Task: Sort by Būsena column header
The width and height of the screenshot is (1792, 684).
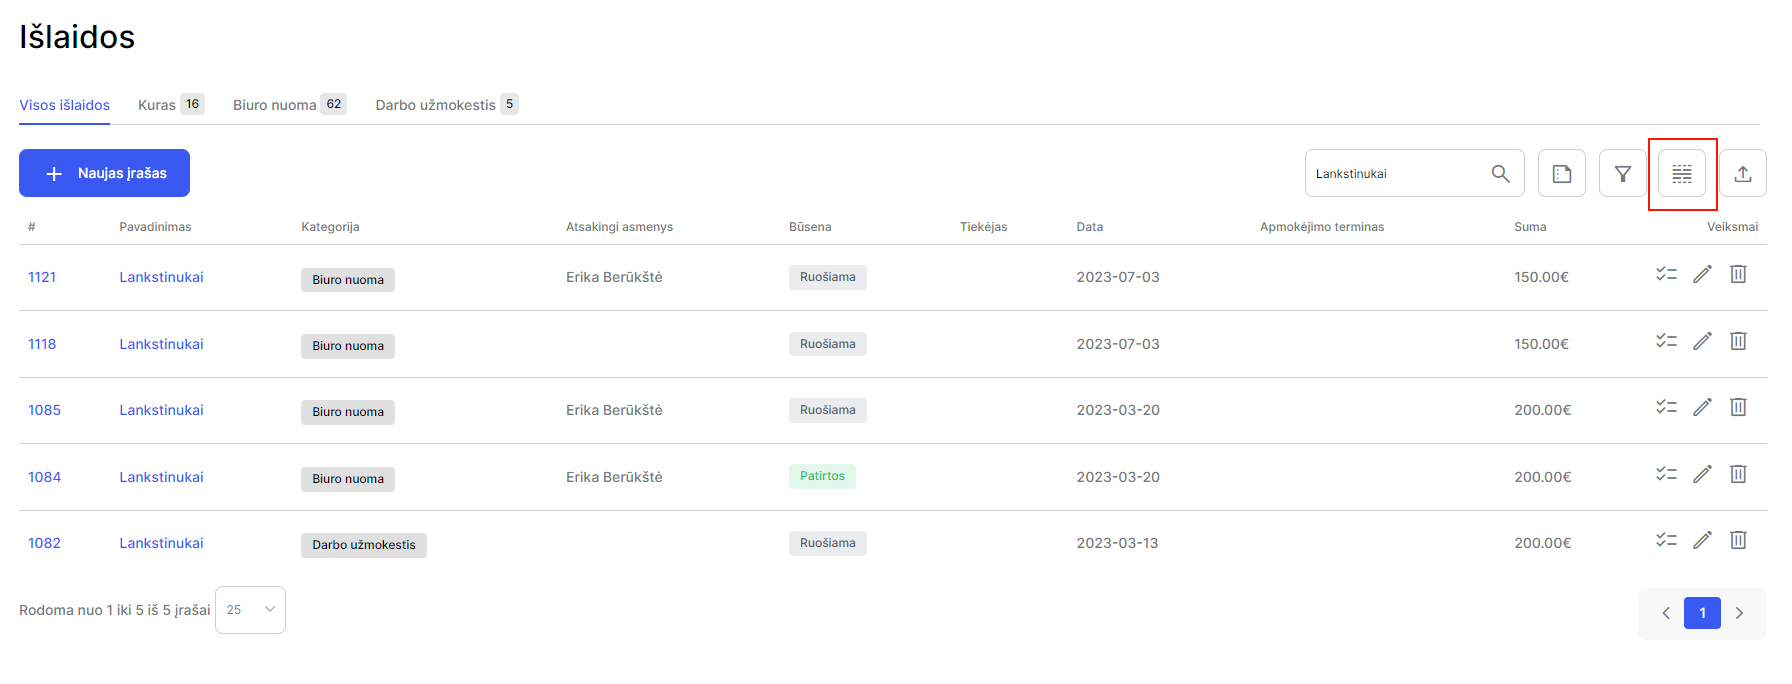Action: [x=810, y=227]
